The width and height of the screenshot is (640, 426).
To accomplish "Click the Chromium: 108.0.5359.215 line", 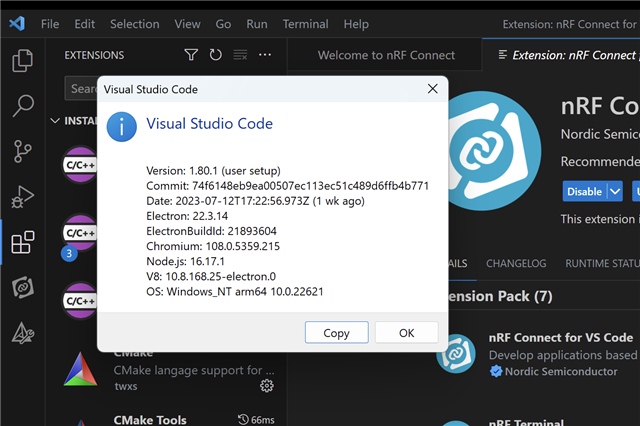I will [213, 246].
